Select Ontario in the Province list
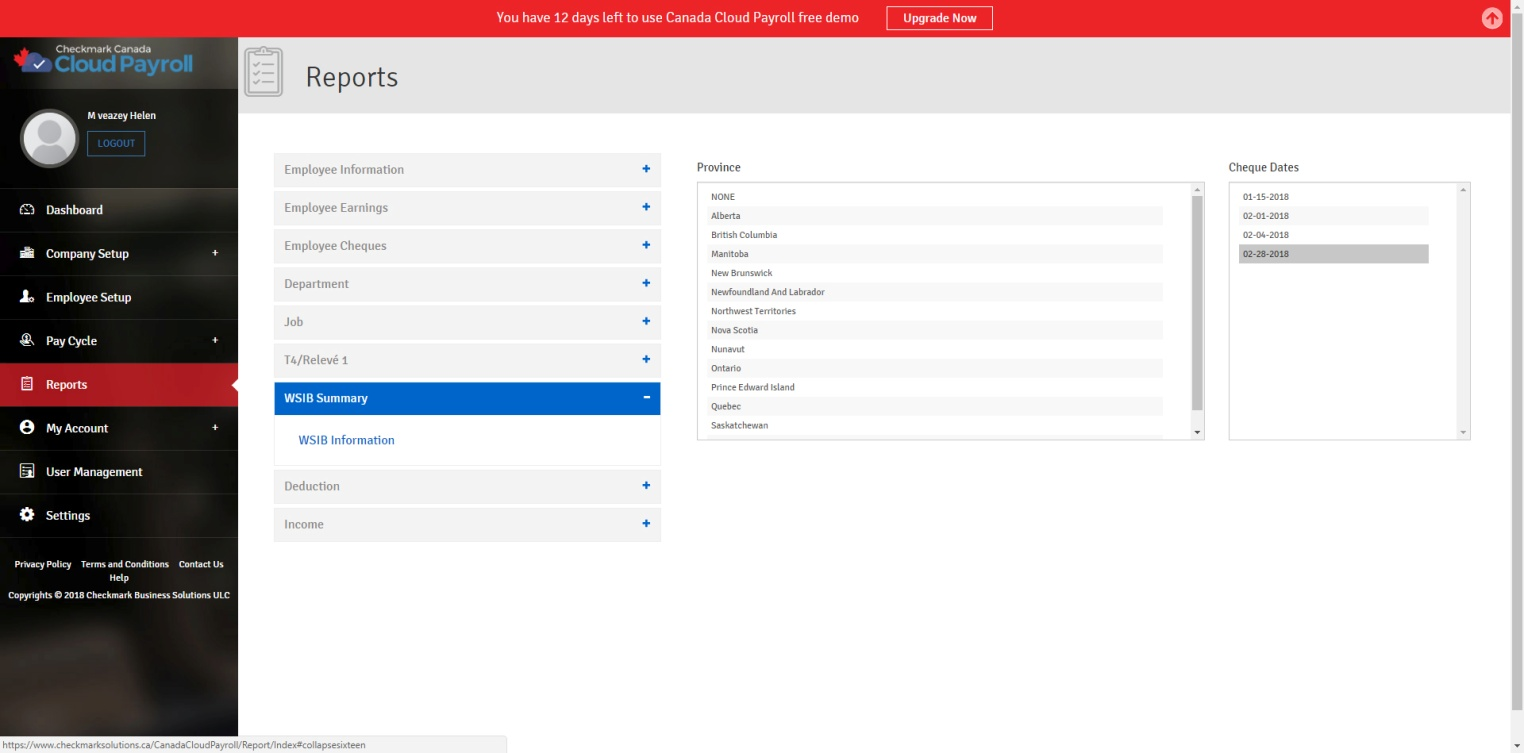The image size is (1524, 753). tap(726, 369)
